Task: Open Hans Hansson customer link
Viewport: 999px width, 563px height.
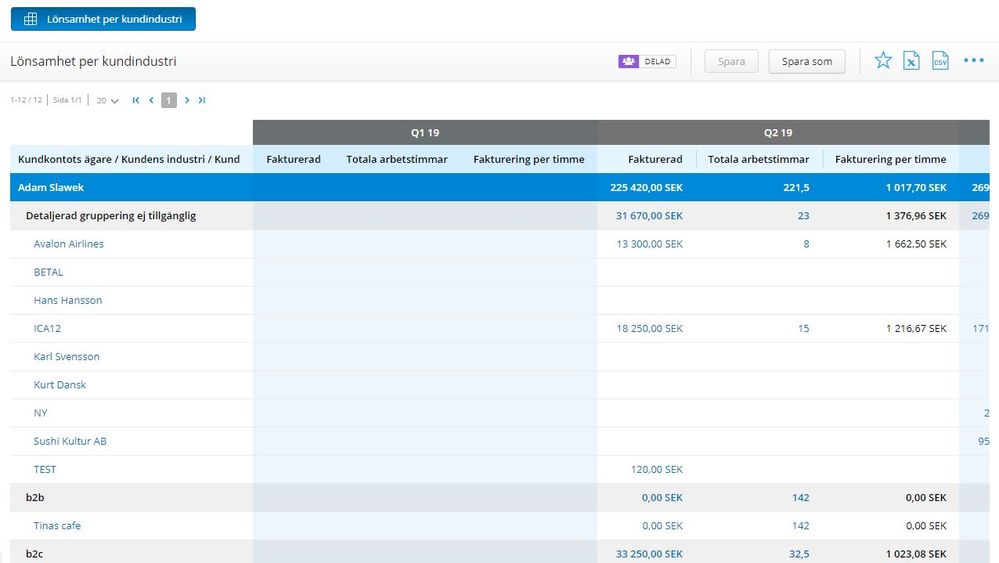Action: click(x=68, y=300)
